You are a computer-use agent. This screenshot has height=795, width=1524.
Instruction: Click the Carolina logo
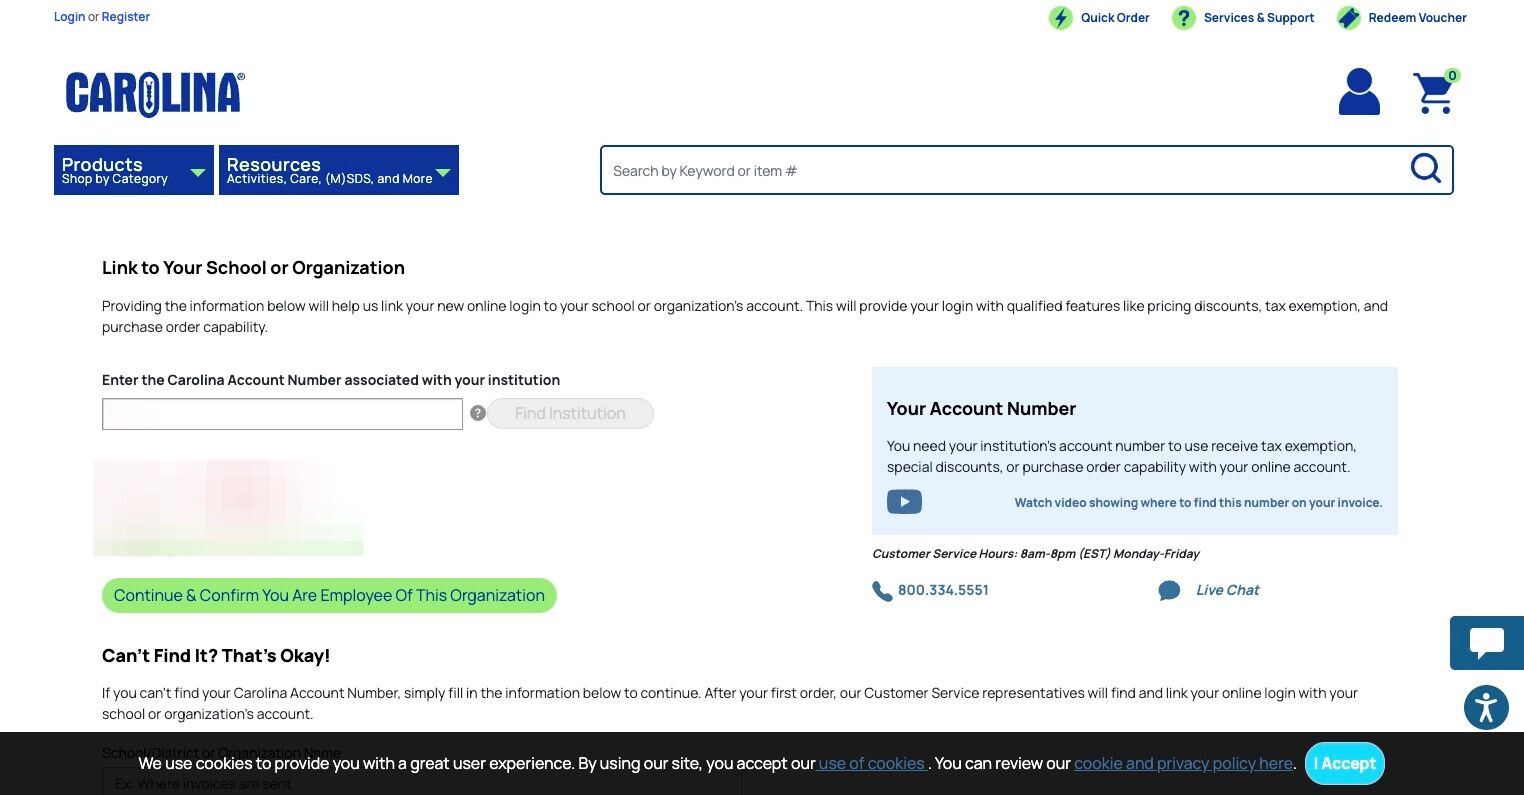(155, 95)
